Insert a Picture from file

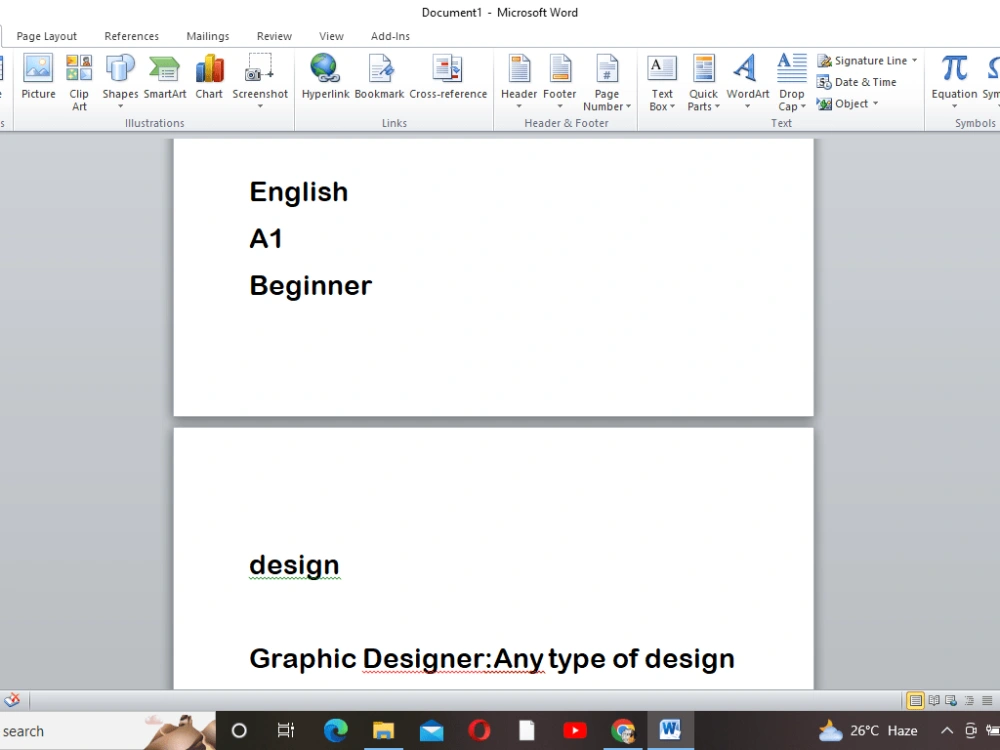pyautogui.click(x=38, y=77)
